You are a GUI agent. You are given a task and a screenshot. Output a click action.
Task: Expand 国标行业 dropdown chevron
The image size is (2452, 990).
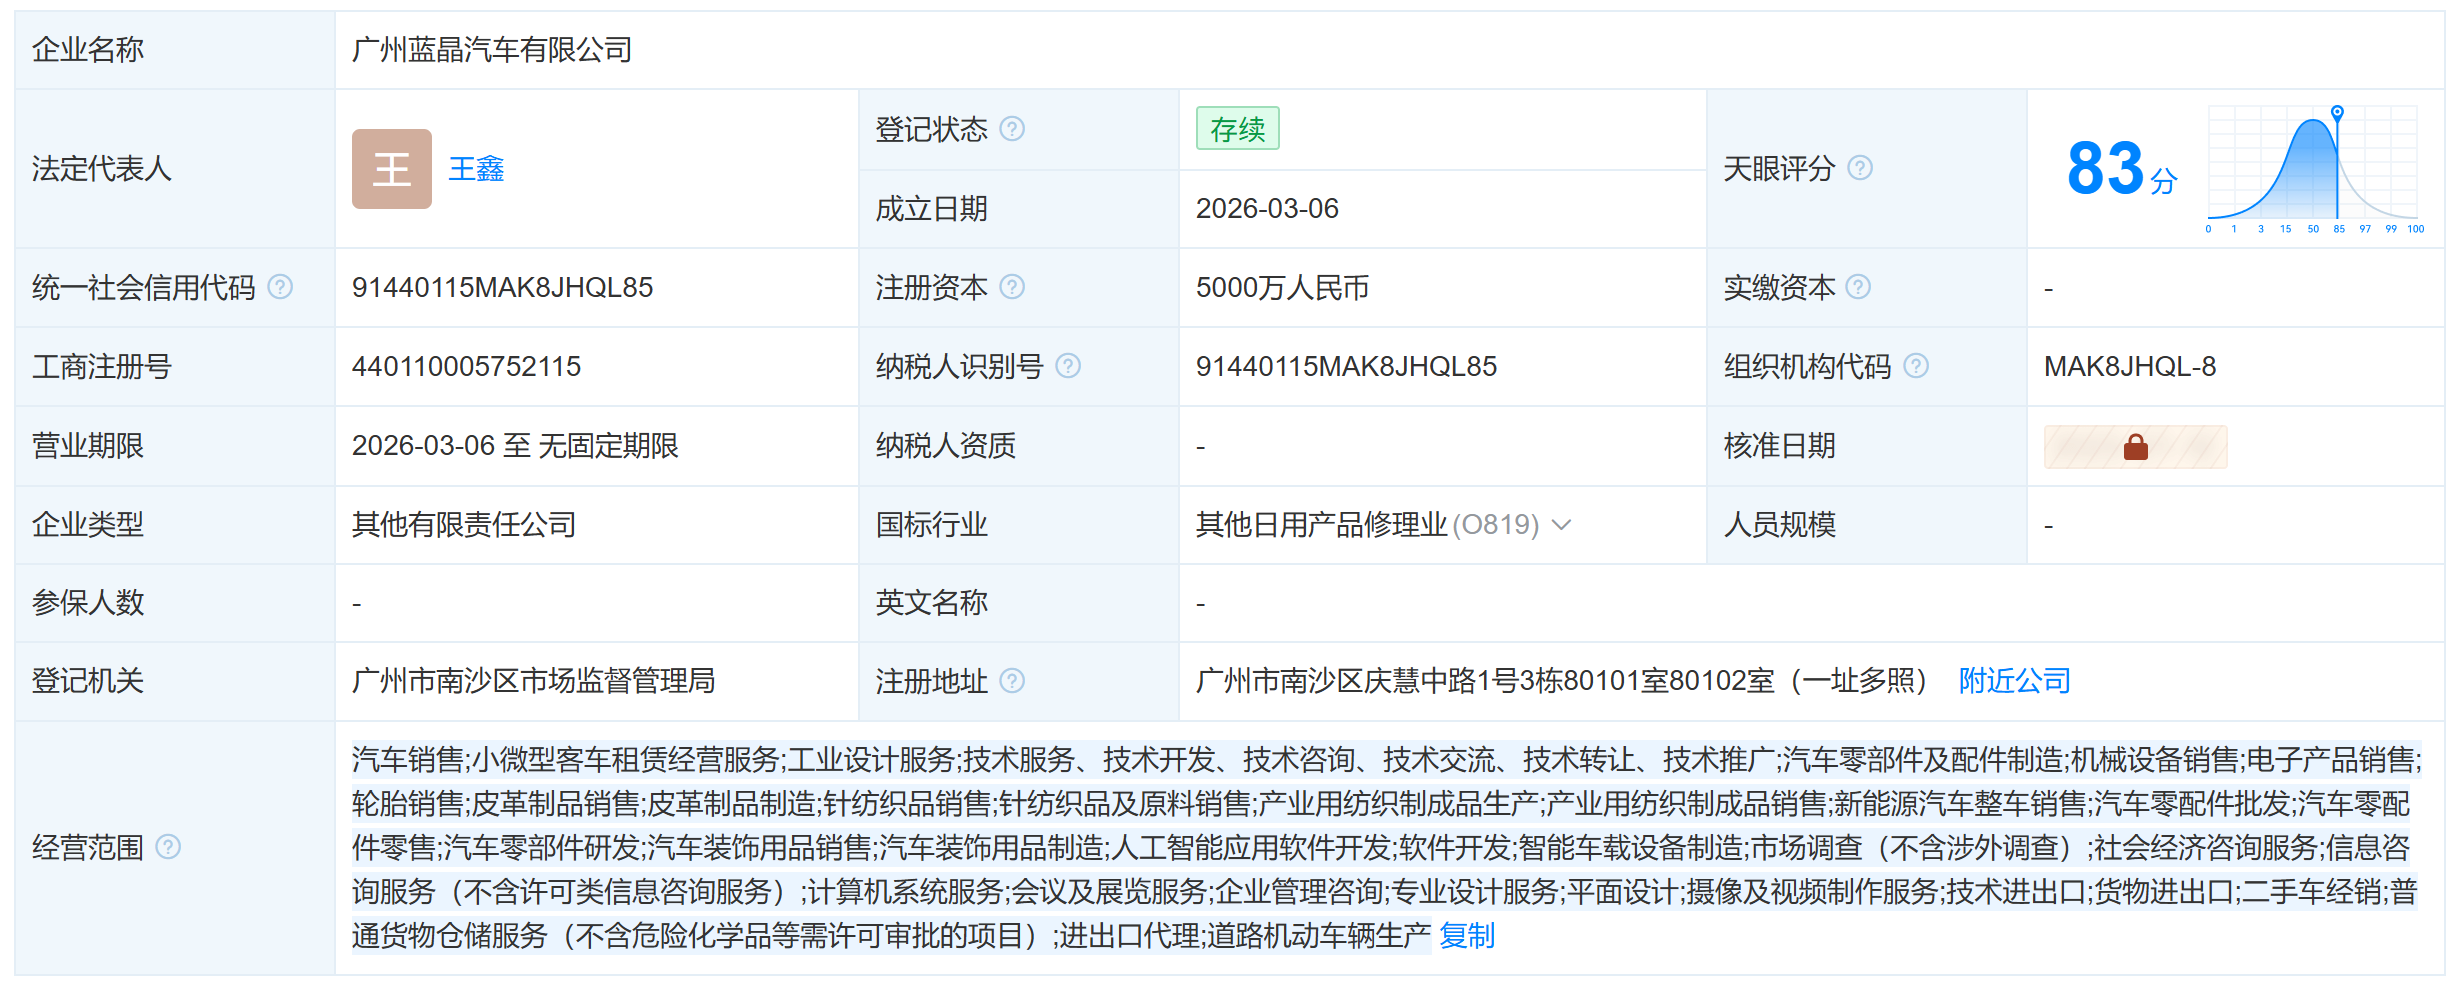point(1561,525)
